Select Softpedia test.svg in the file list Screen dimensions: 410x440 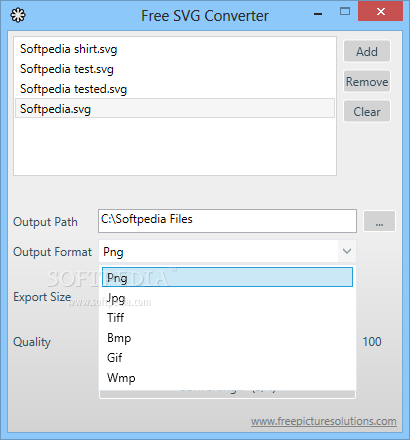pos(175,69)
